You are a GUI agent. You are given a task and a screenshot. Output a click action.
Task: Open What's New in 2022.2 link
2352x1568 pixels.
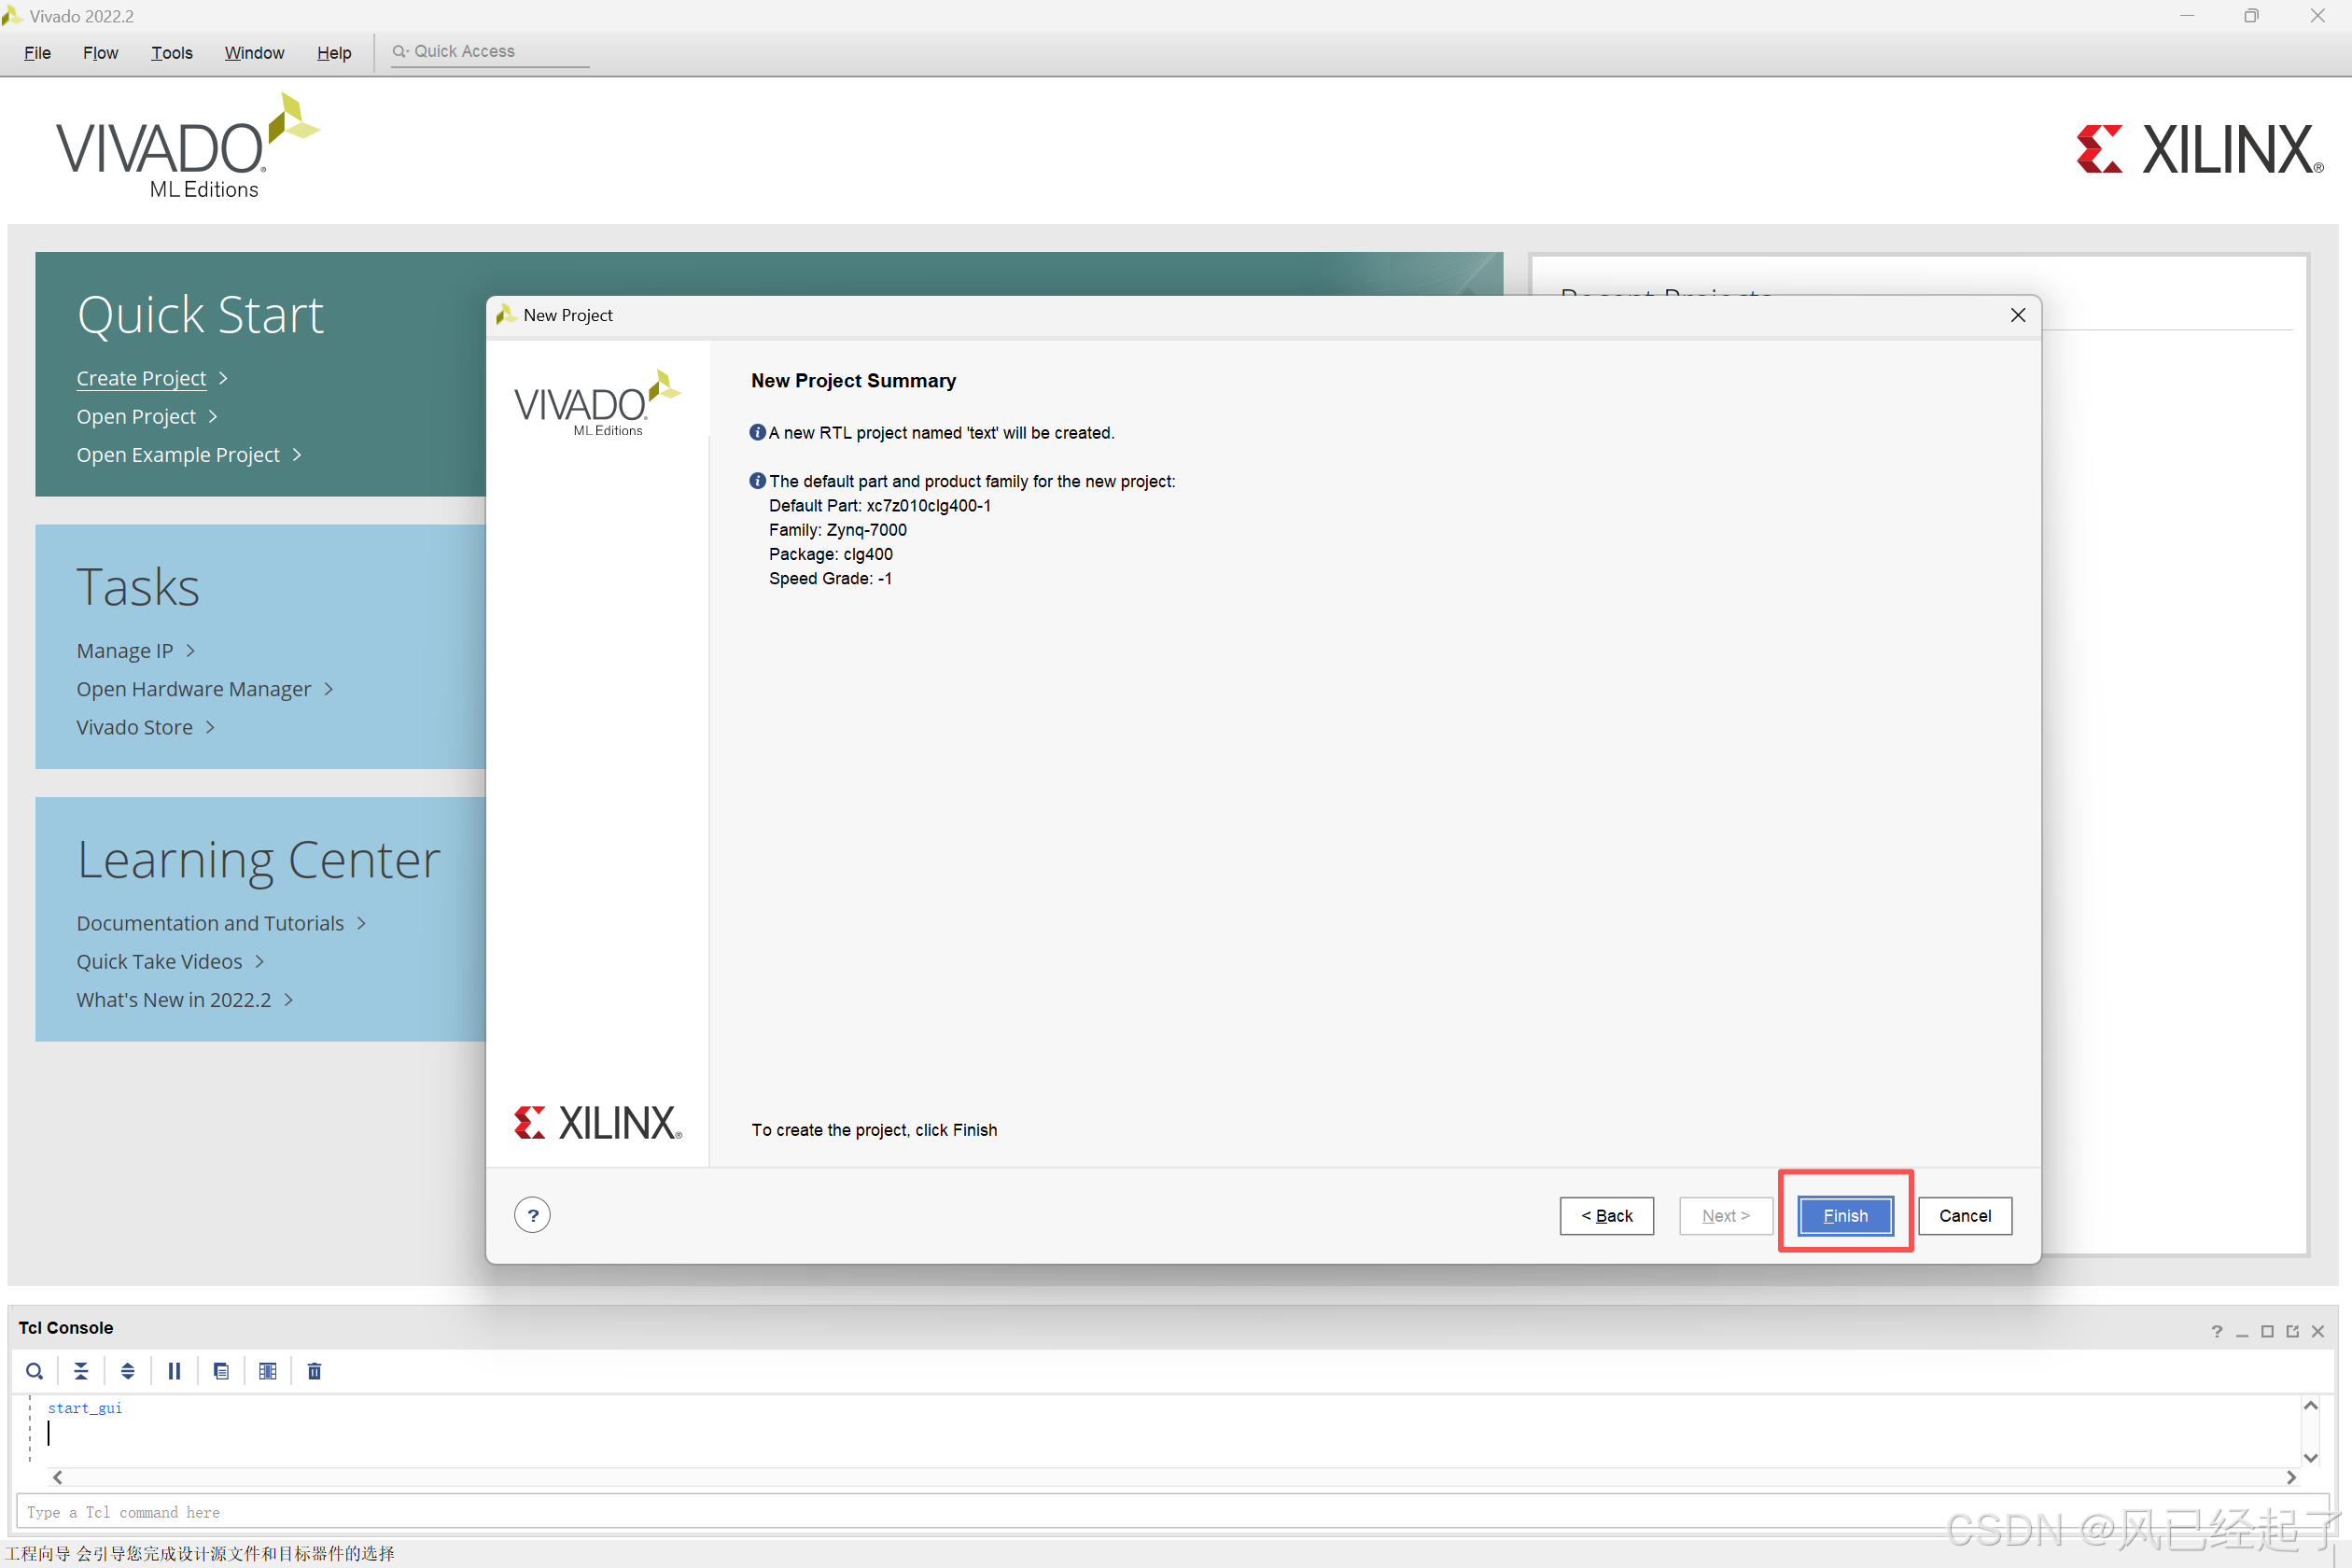(174, 999)
